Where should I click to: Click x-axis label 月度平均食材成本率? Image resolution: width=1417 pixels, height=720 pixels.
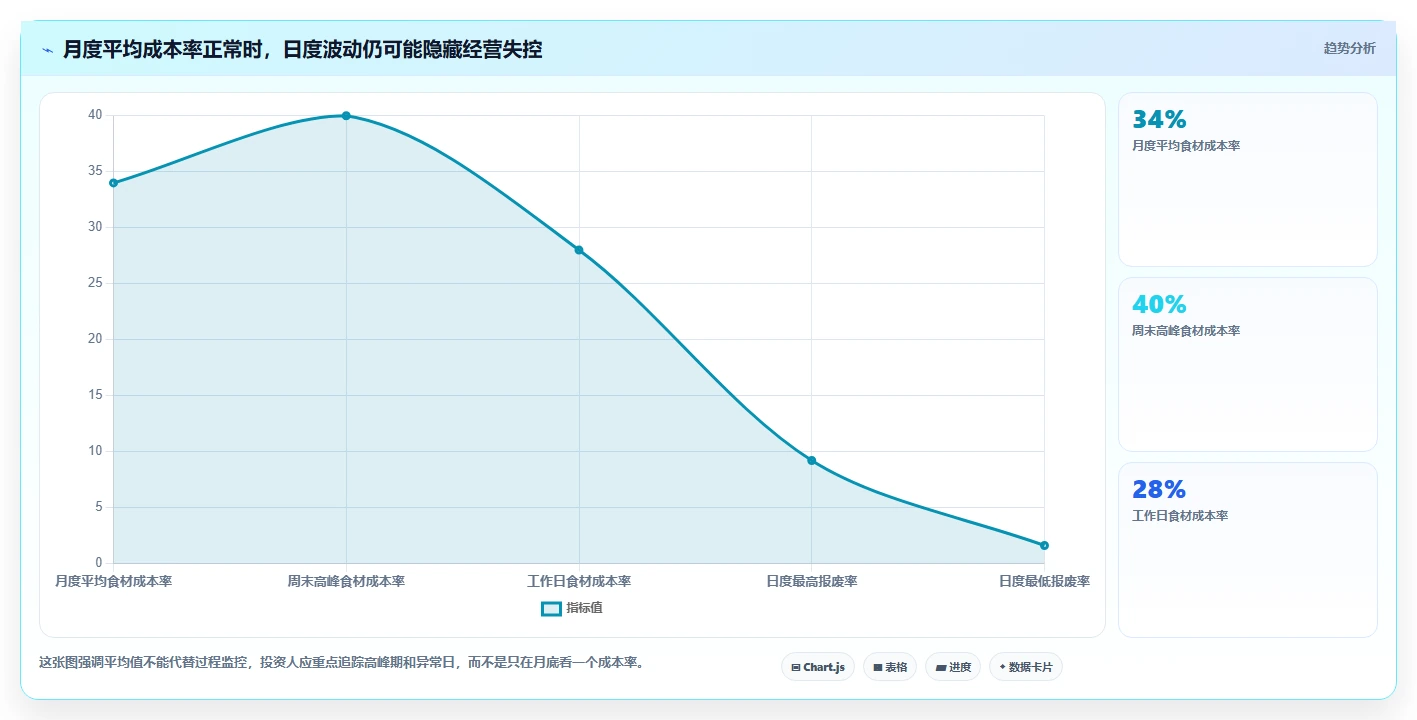[x=113, y=581]
